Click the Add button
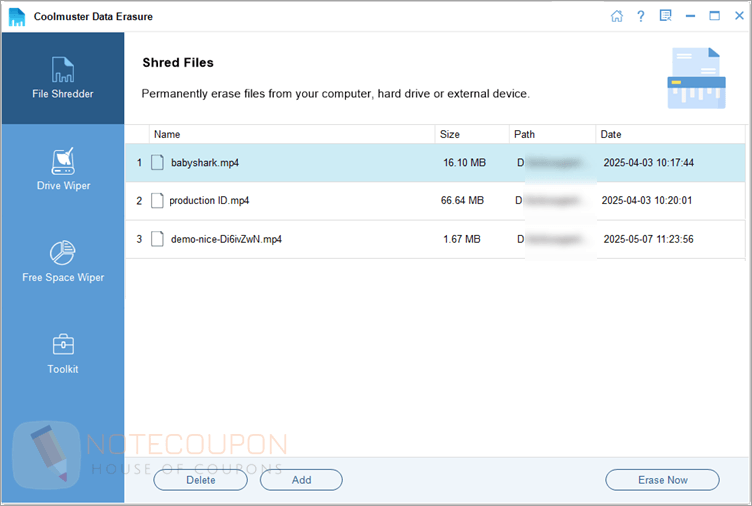 coord(301,480)
